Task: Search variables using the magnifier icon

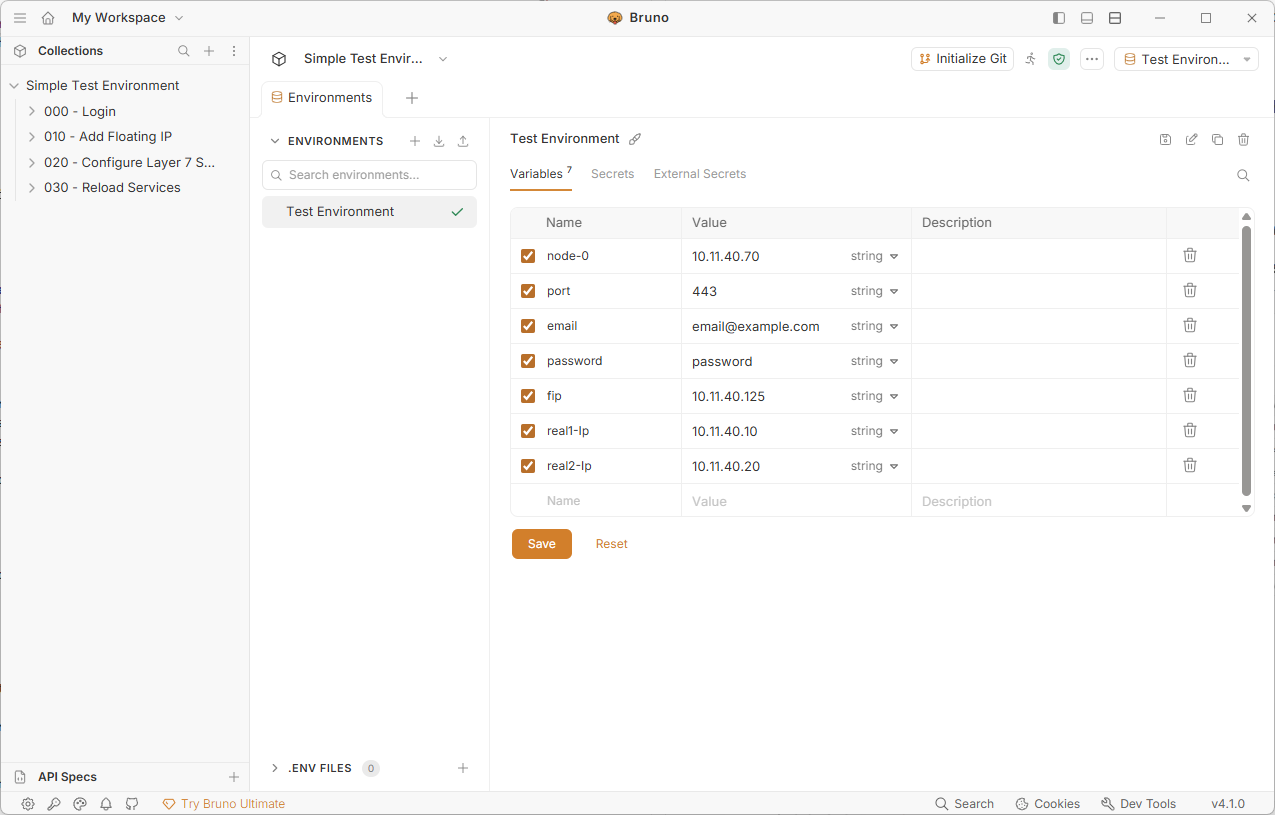Action: coord(1243,175)
